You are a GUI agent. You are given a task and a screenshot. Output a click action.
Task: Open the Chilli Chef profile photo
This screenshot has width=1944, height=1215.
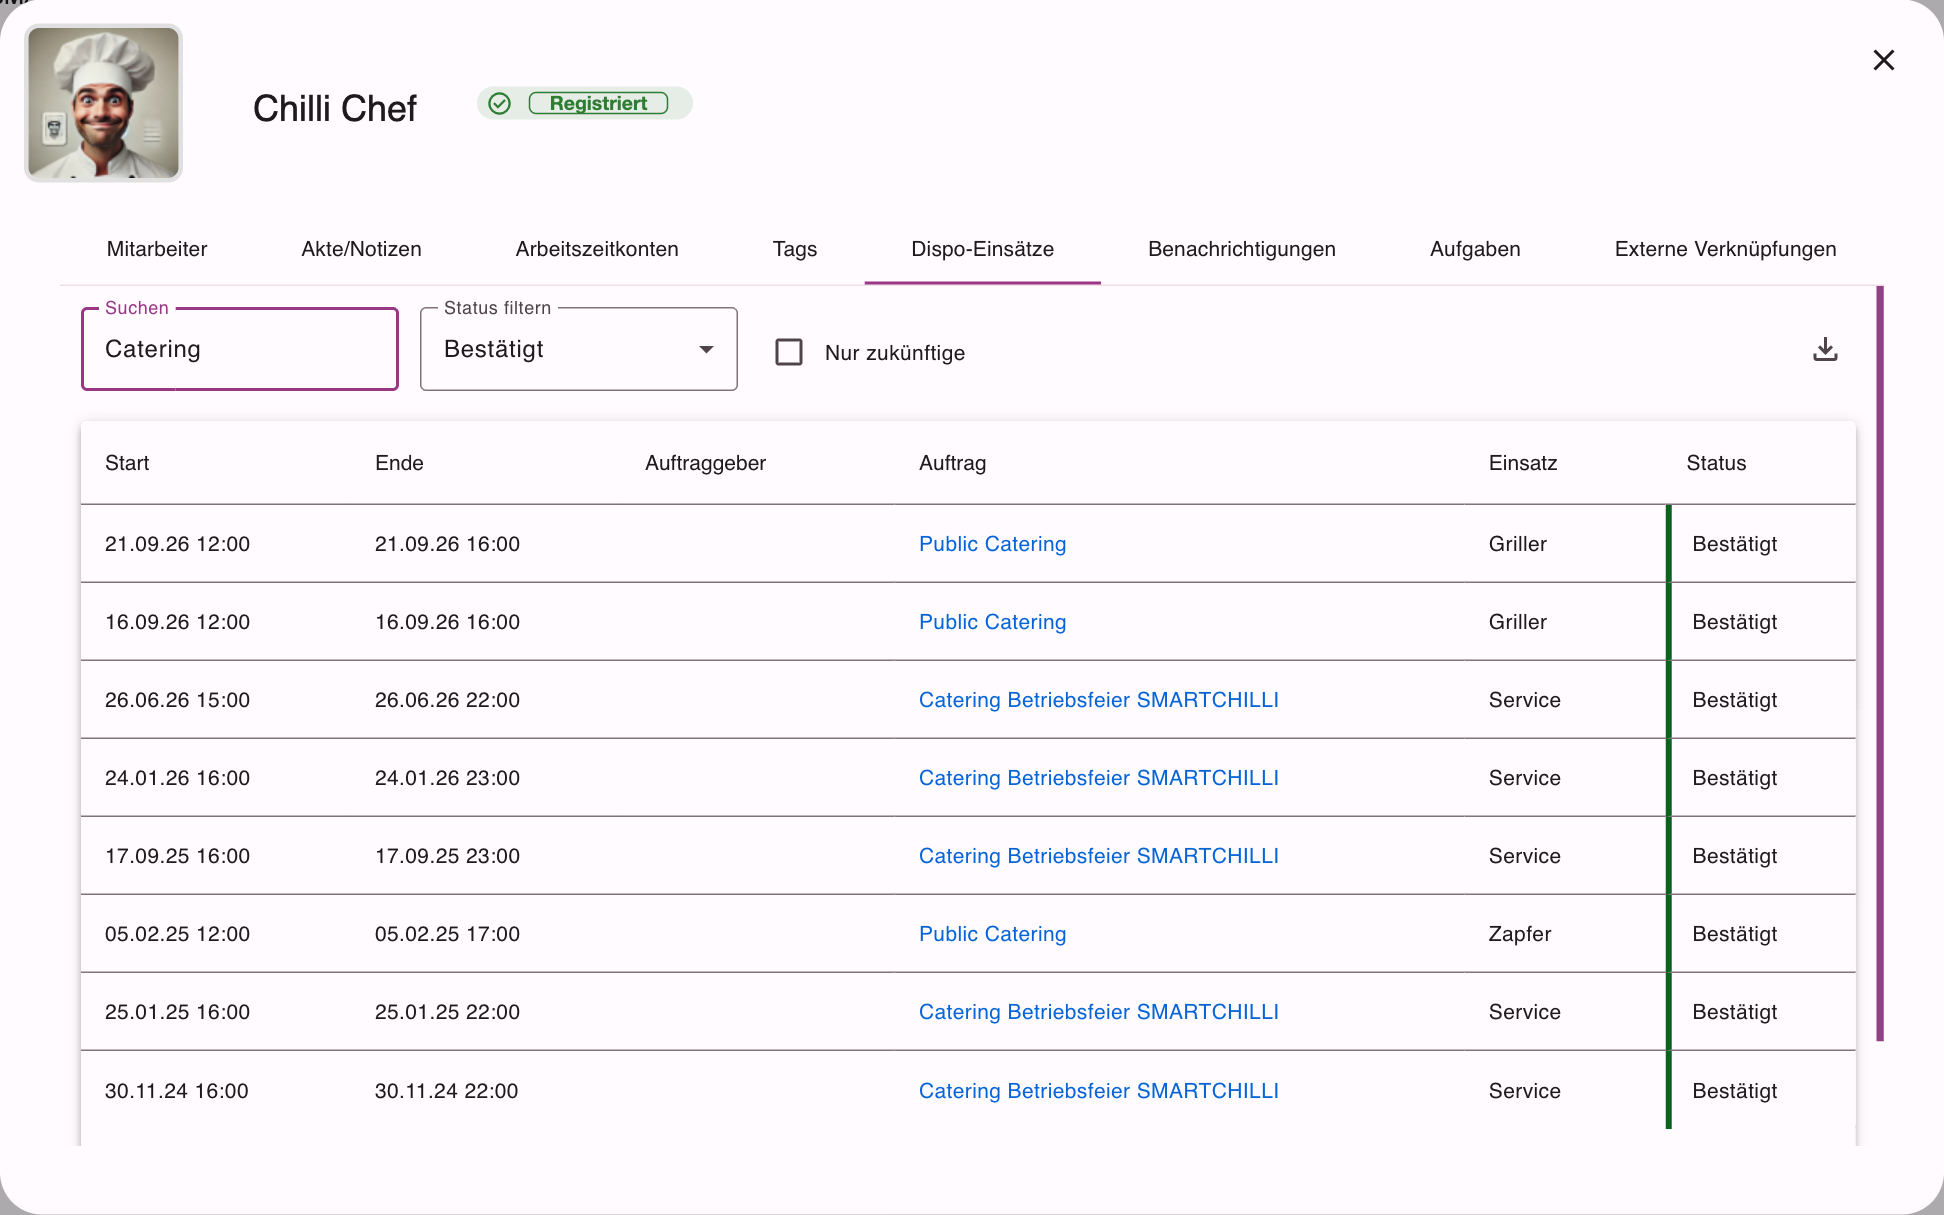[103, 103]
